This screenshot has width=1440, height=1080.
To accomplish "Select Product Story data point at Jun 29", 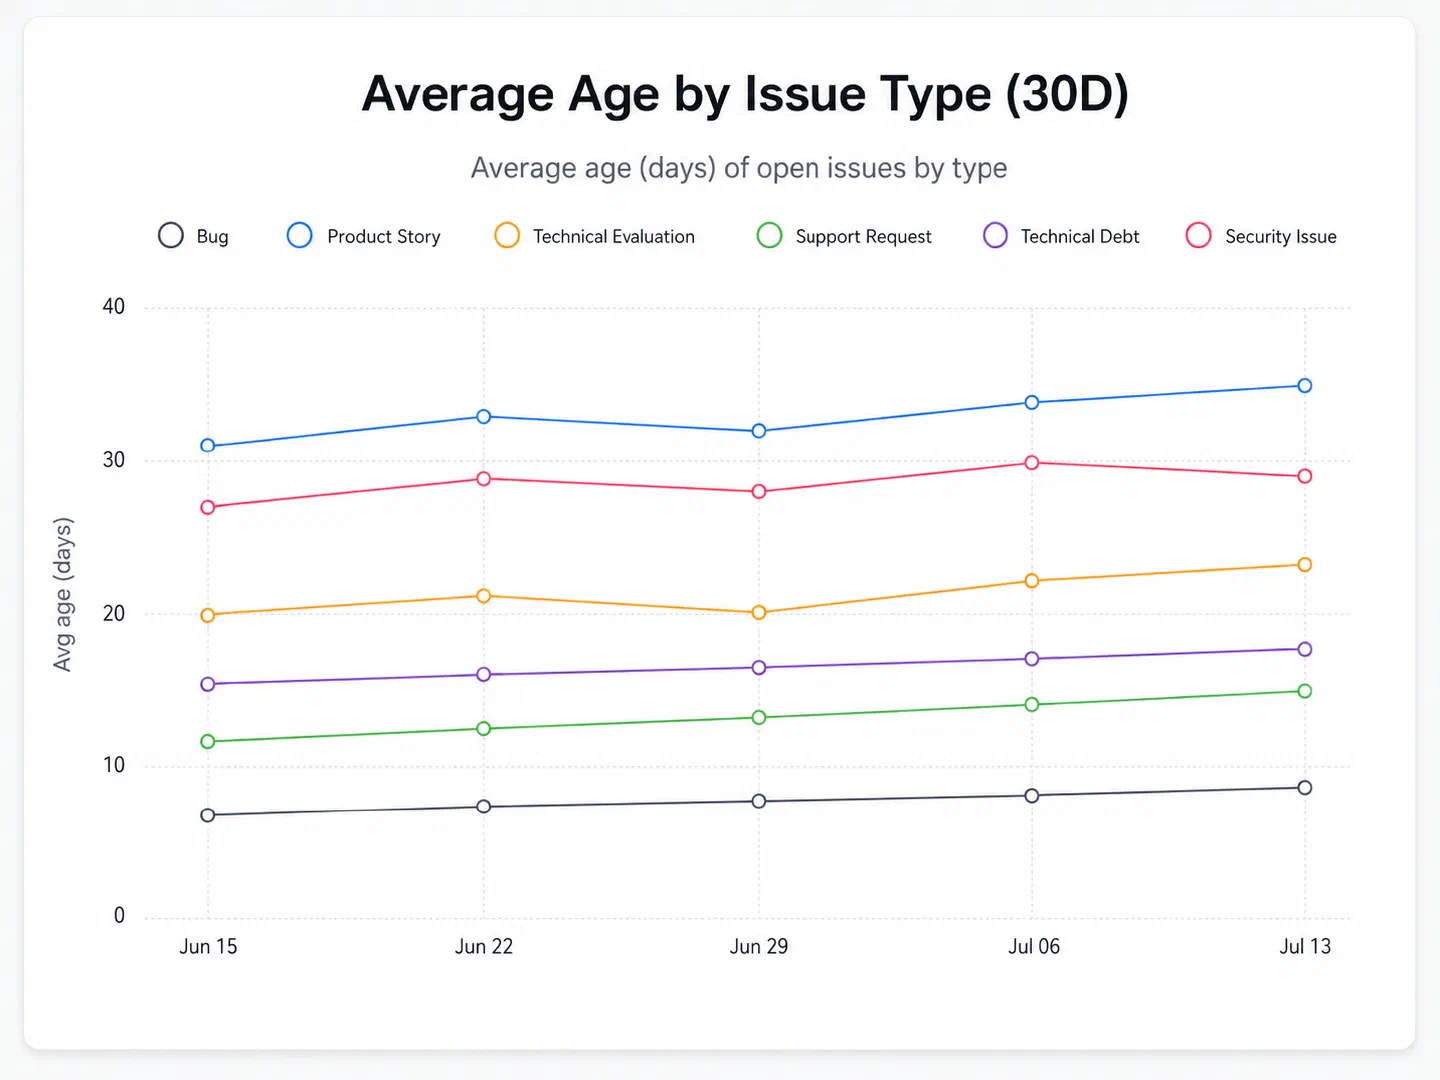I will click(759, 431).
